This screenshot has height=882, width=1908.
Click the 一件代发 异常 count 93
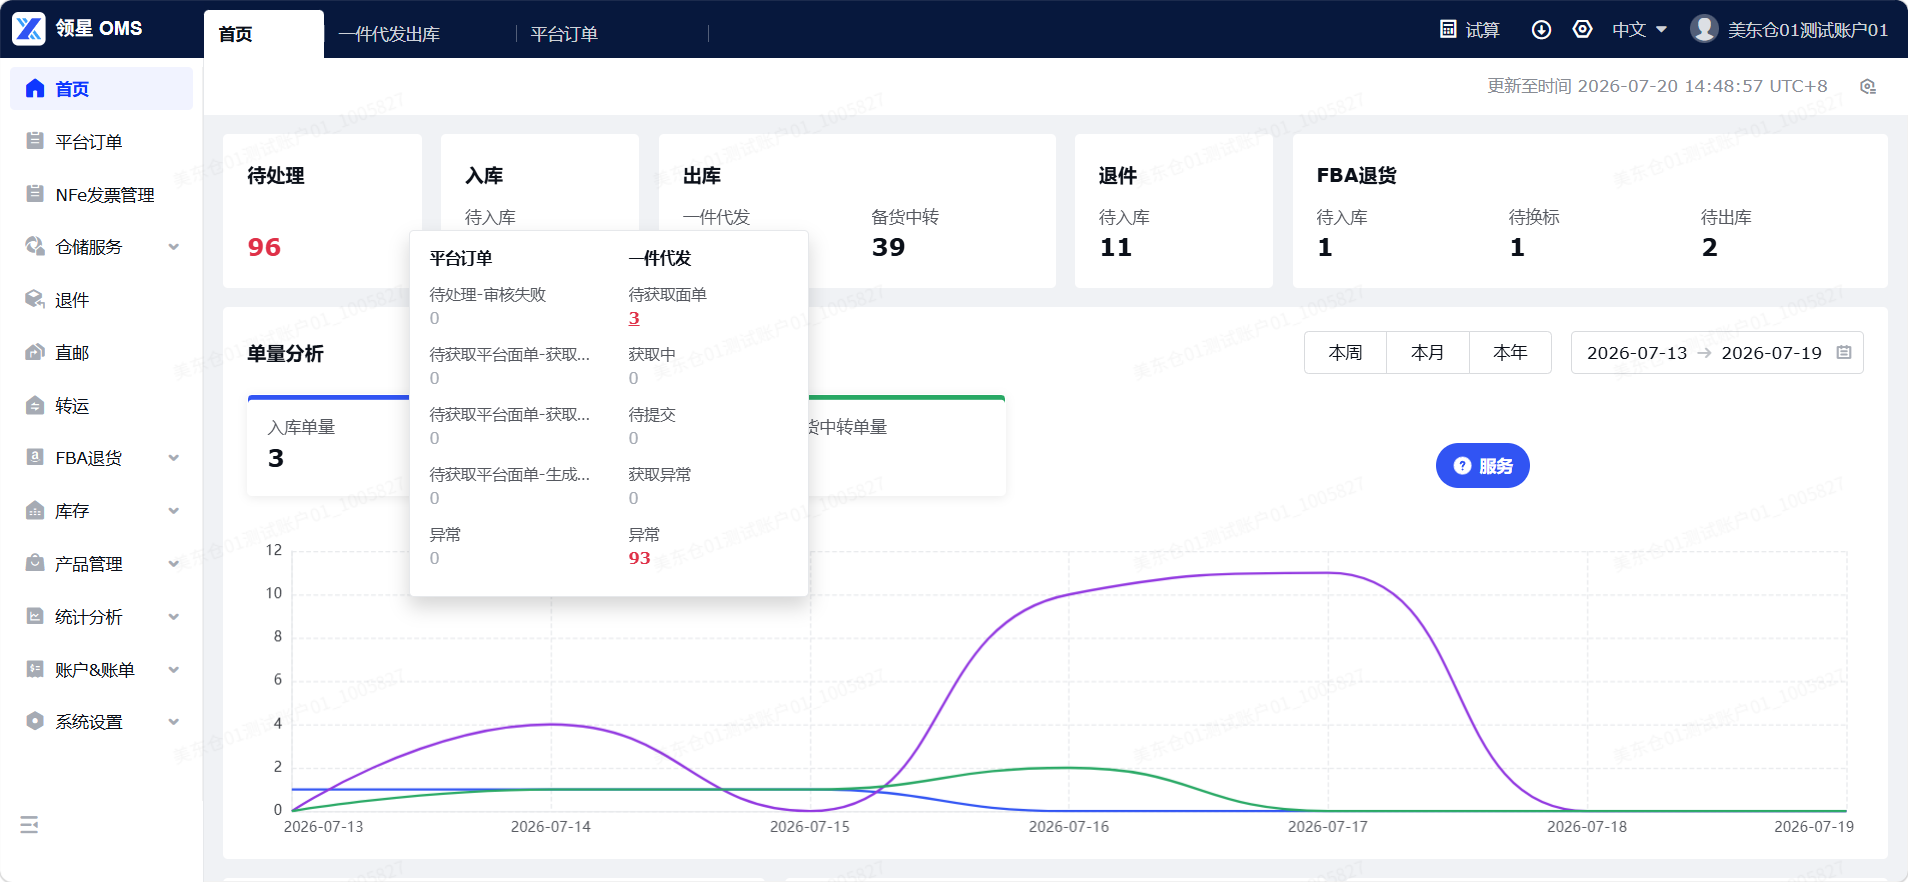tap(639, 558)
